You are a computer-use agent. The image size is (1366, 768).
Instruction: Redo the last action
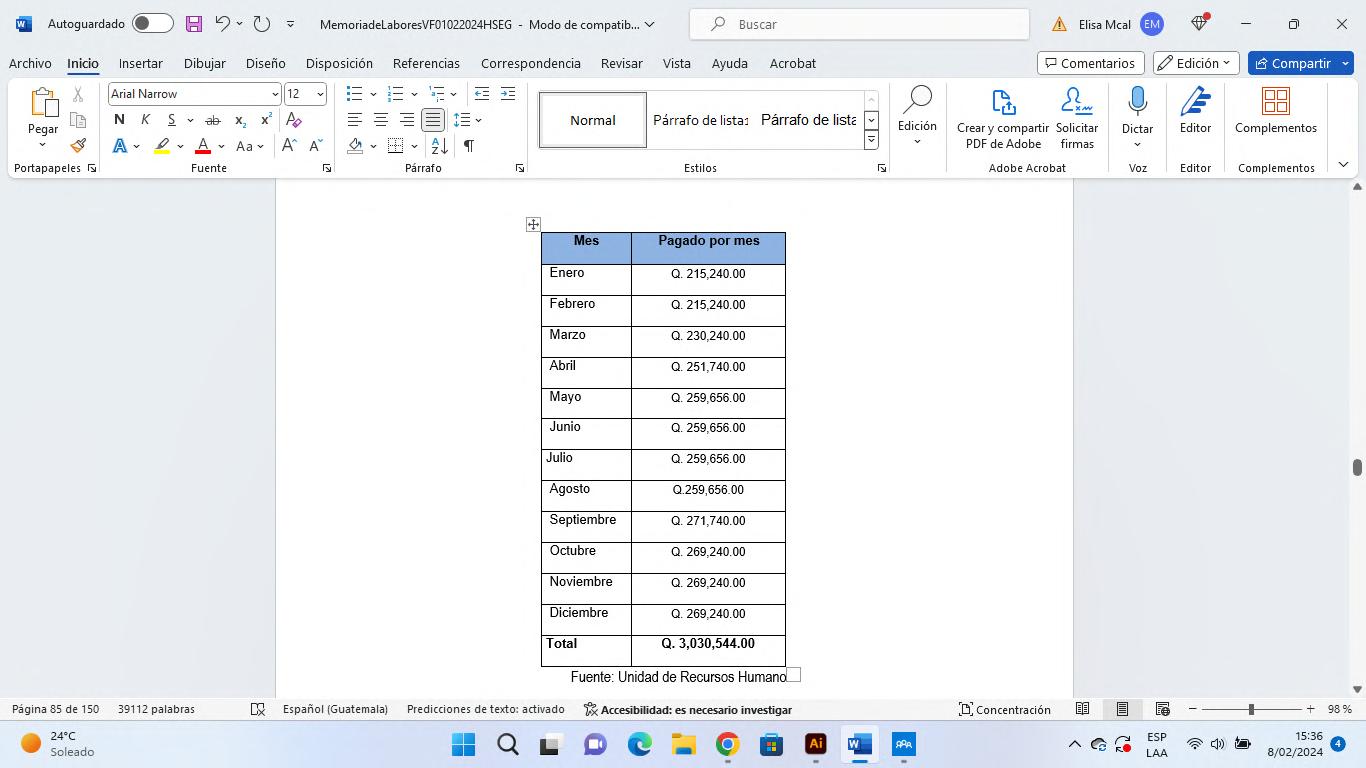coord(262,24)
